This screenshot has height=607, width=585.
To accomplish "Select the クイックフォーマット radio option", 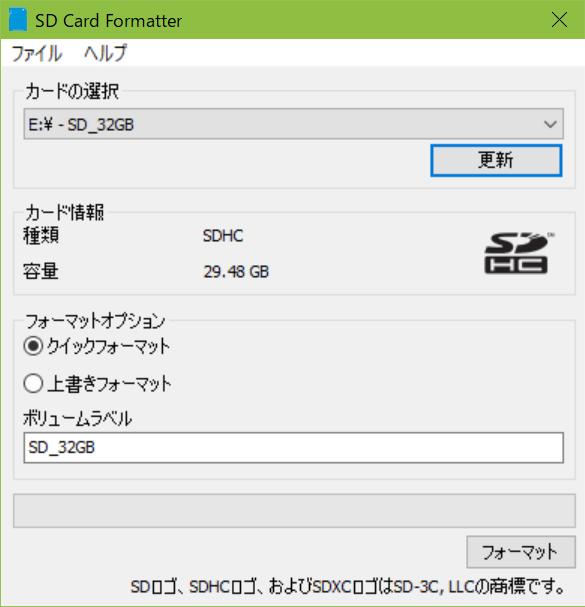I will pyautogui.click(x=97, y=346).
